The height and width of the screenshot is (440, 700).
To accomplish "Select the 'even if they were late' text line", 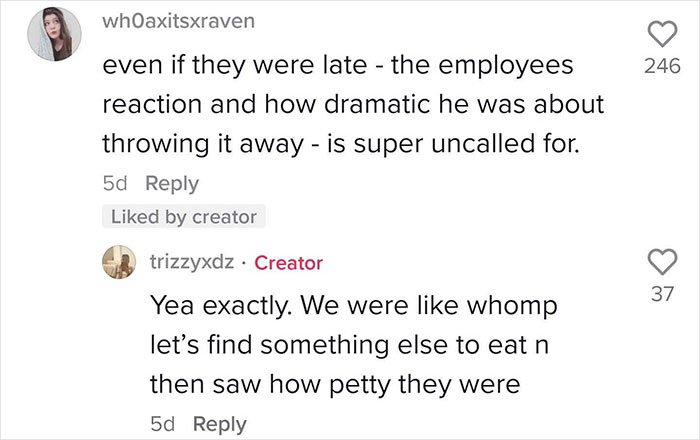I will (x=338, y=66).
